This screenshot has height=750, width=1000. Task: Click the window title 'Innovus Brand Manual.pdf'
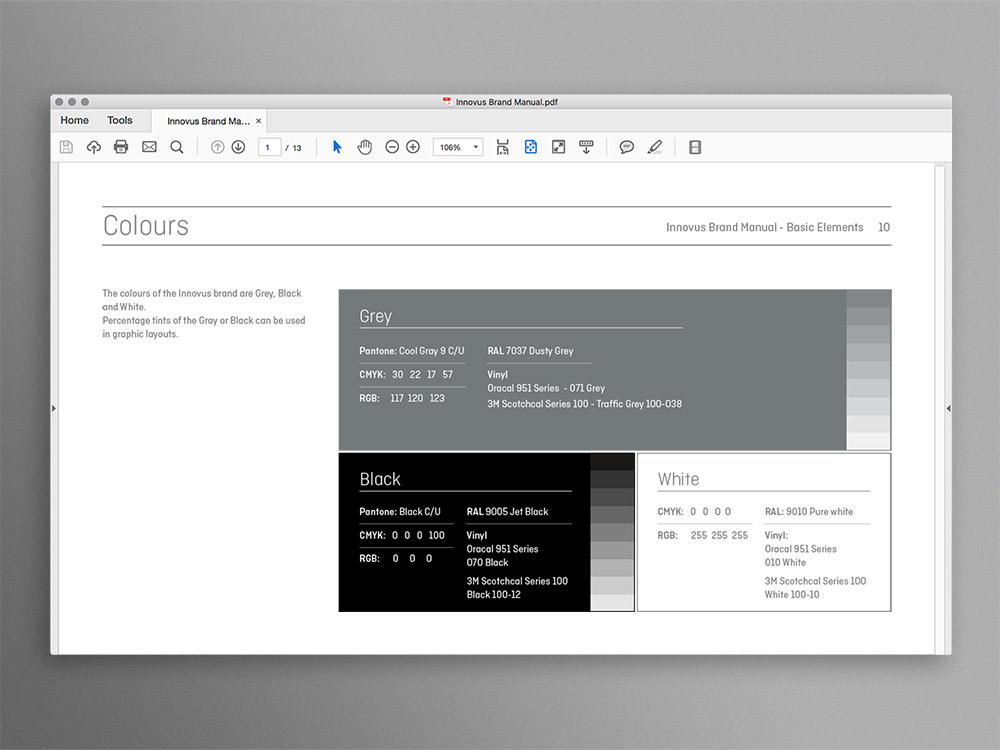(x=506, y=102)
